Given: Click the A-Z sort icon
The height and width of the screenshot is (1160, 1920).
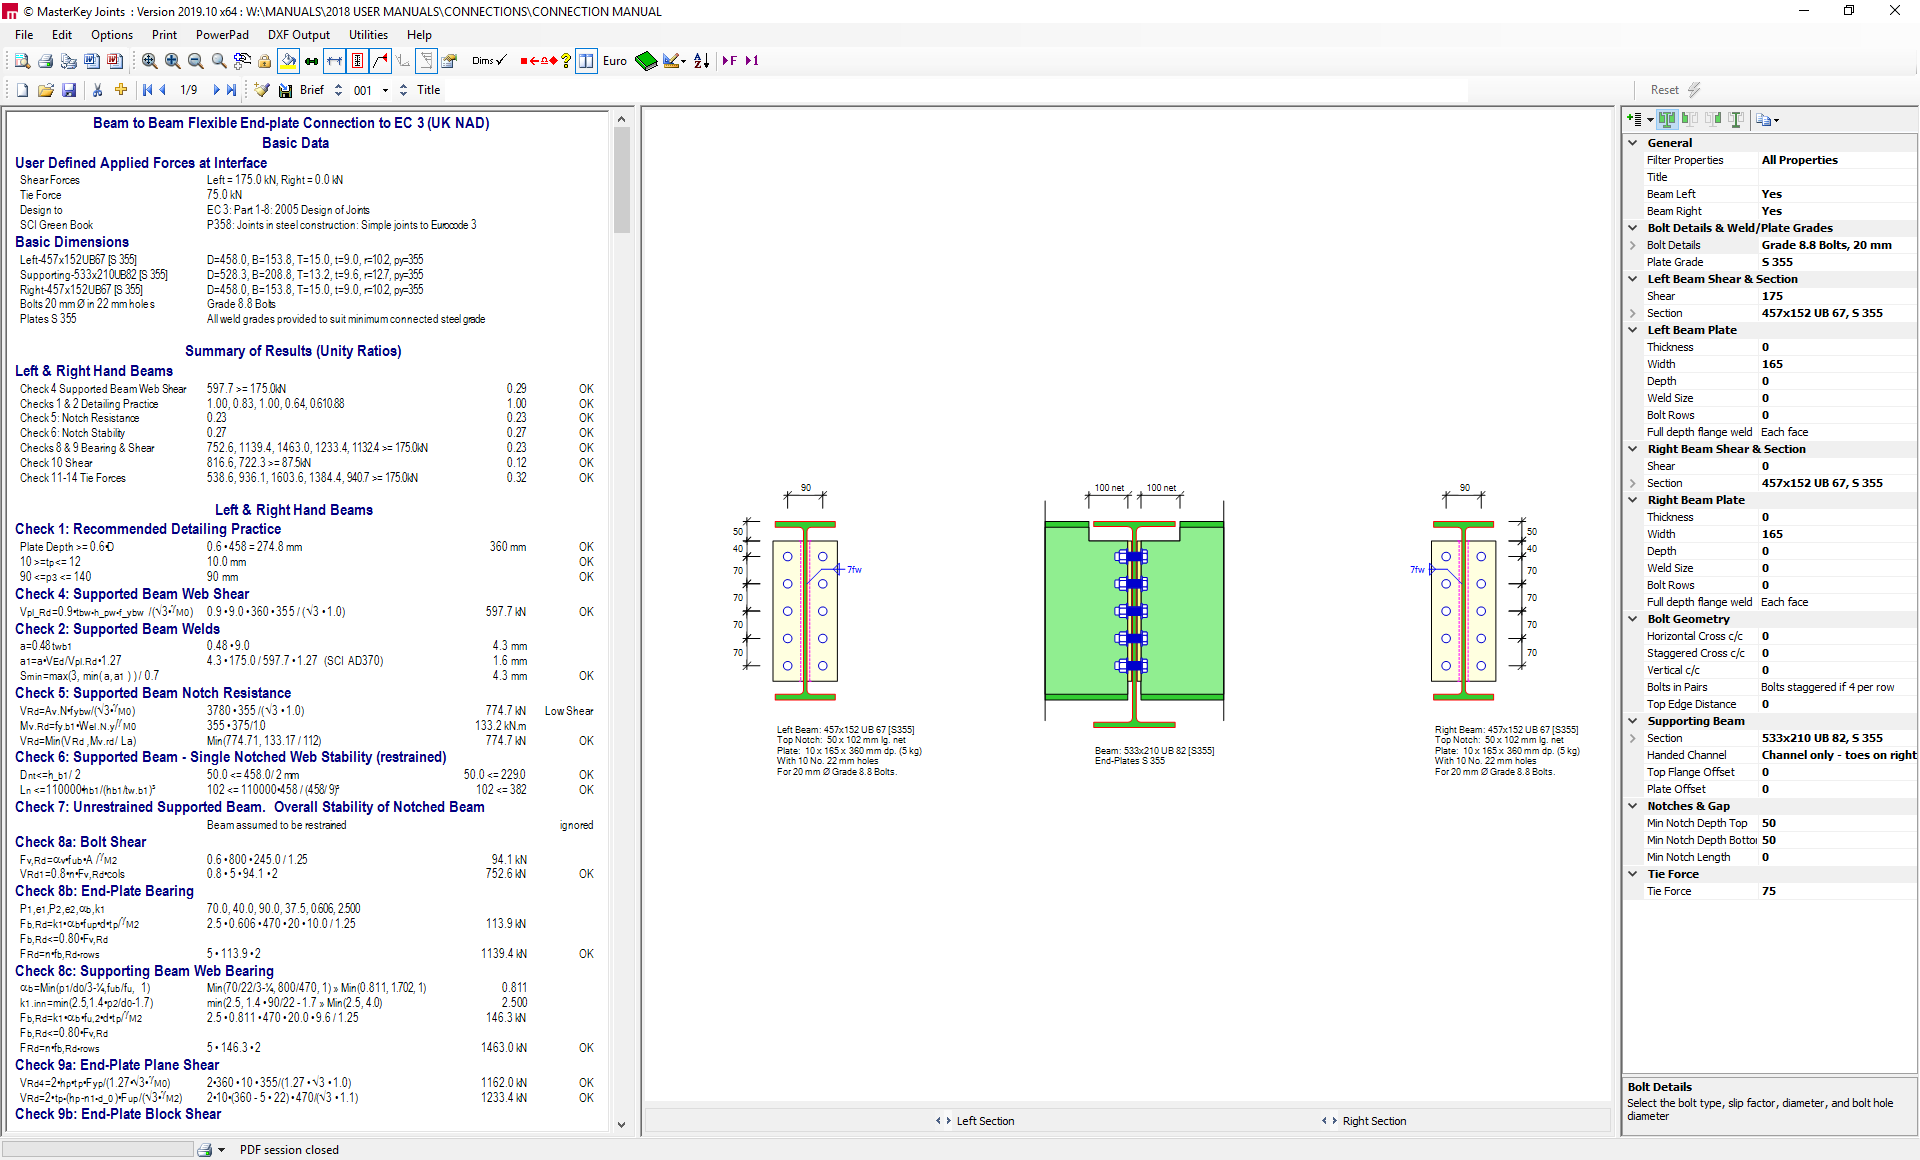Looking at the screenshot, I should click(701, 61).
